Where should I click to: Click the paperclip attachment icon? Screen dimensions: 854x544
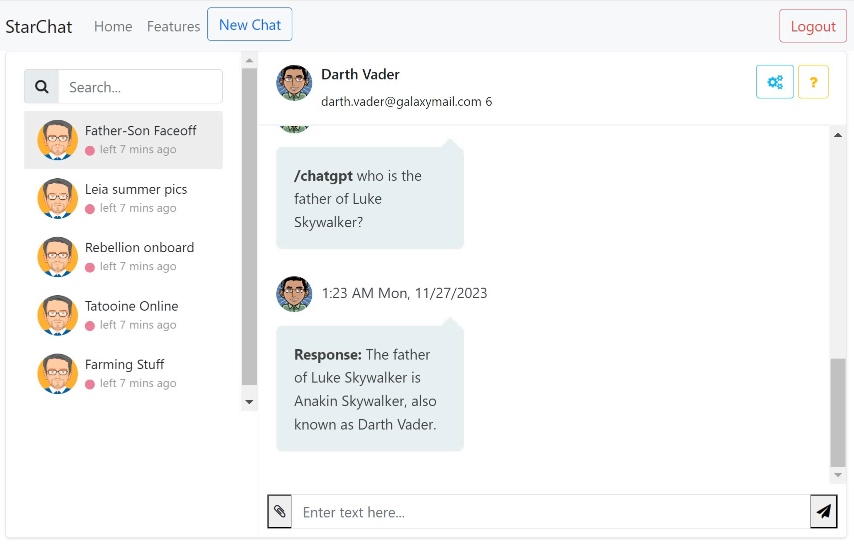(x=280, y=512)
